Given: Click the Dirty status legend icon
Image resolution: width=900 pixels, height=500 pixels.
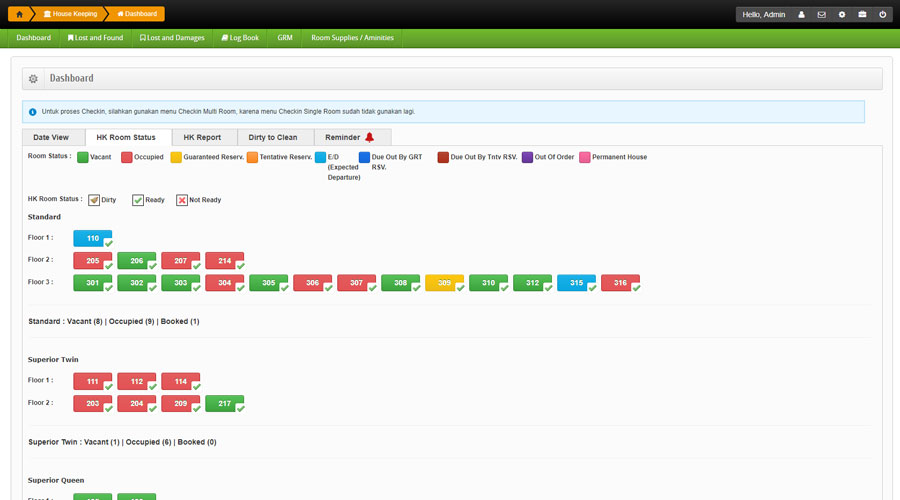Looking at the screenshot, I should (x=94, y=200).
